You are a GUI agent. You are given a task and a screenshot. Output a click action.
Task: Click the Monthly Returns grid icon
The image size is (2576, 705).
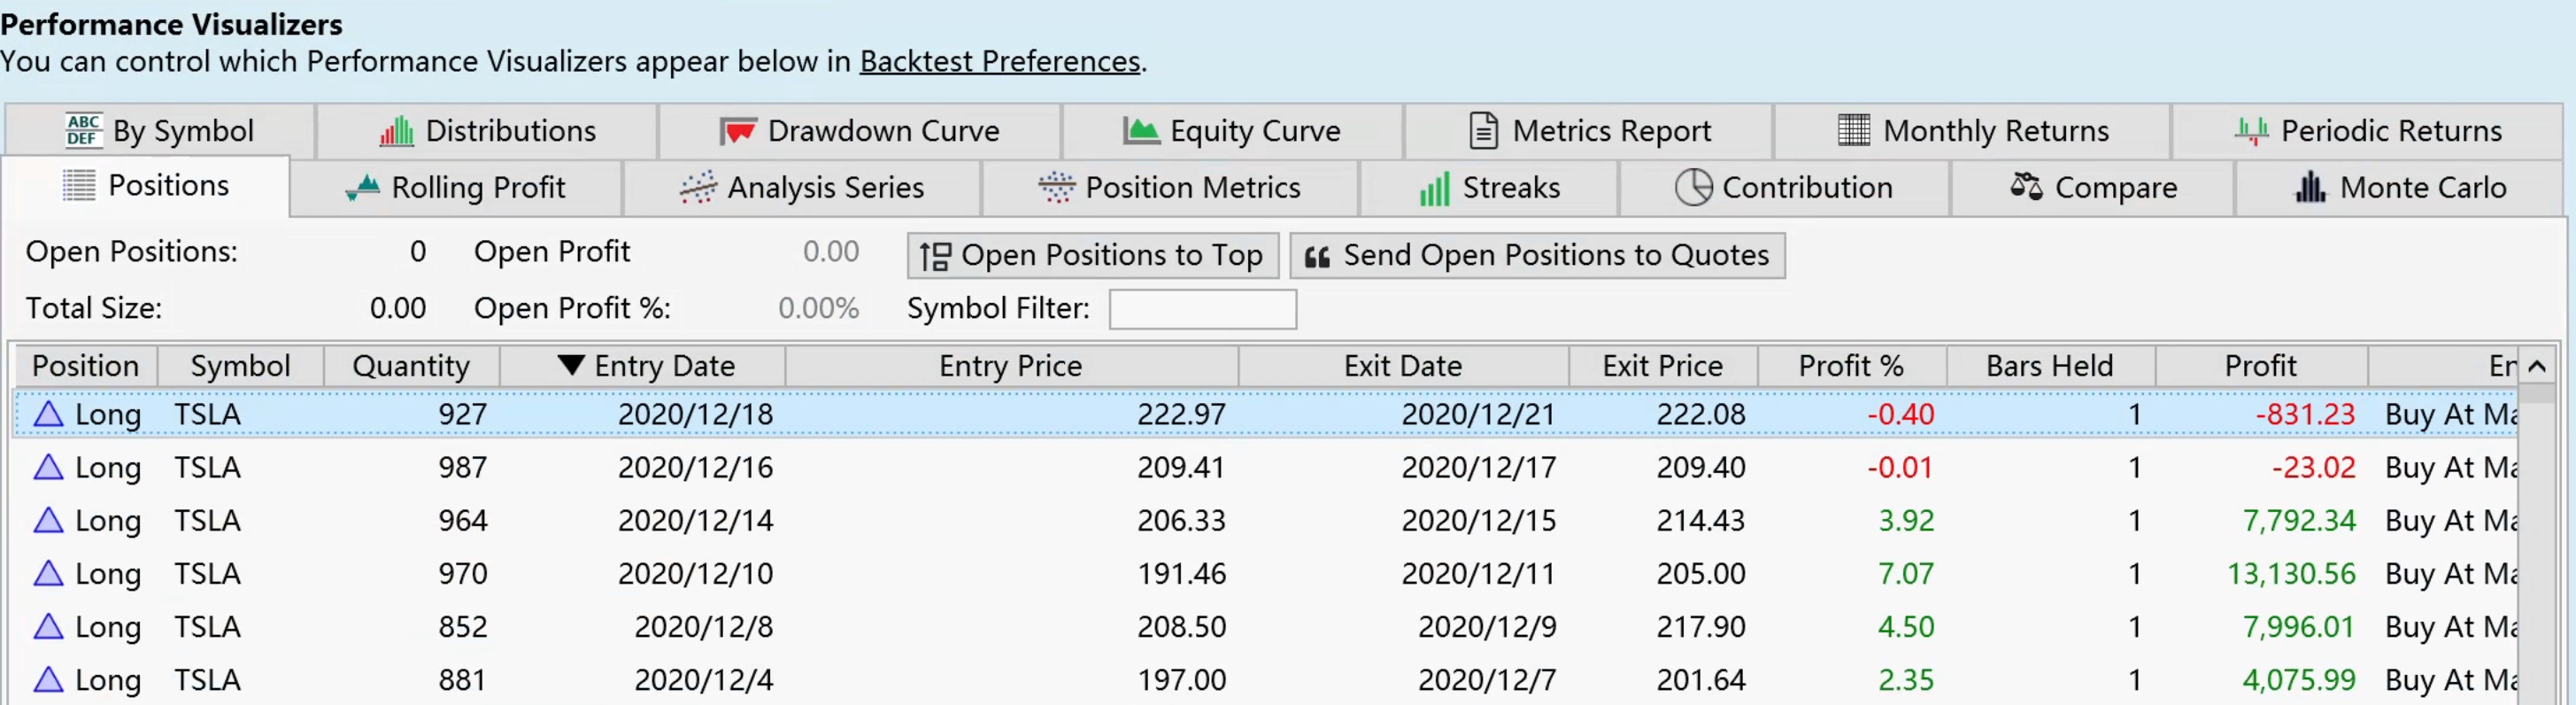[1854, 131]
